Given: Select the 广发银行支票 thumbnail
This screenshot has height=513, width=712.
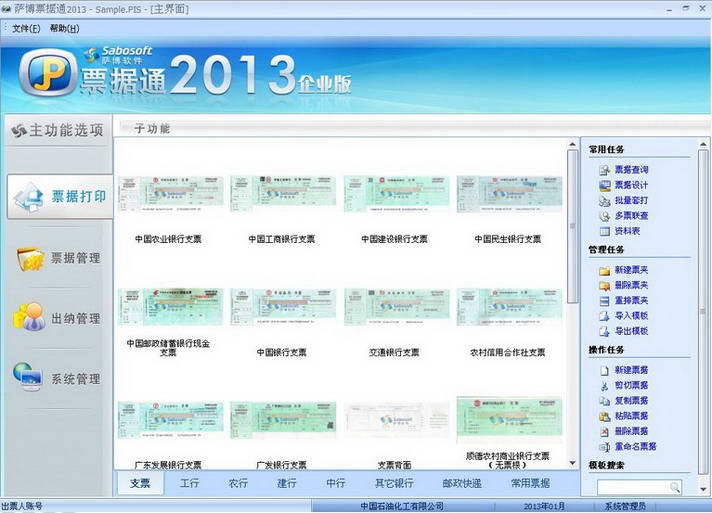Looking at the screenshot, I should point(283,420).
